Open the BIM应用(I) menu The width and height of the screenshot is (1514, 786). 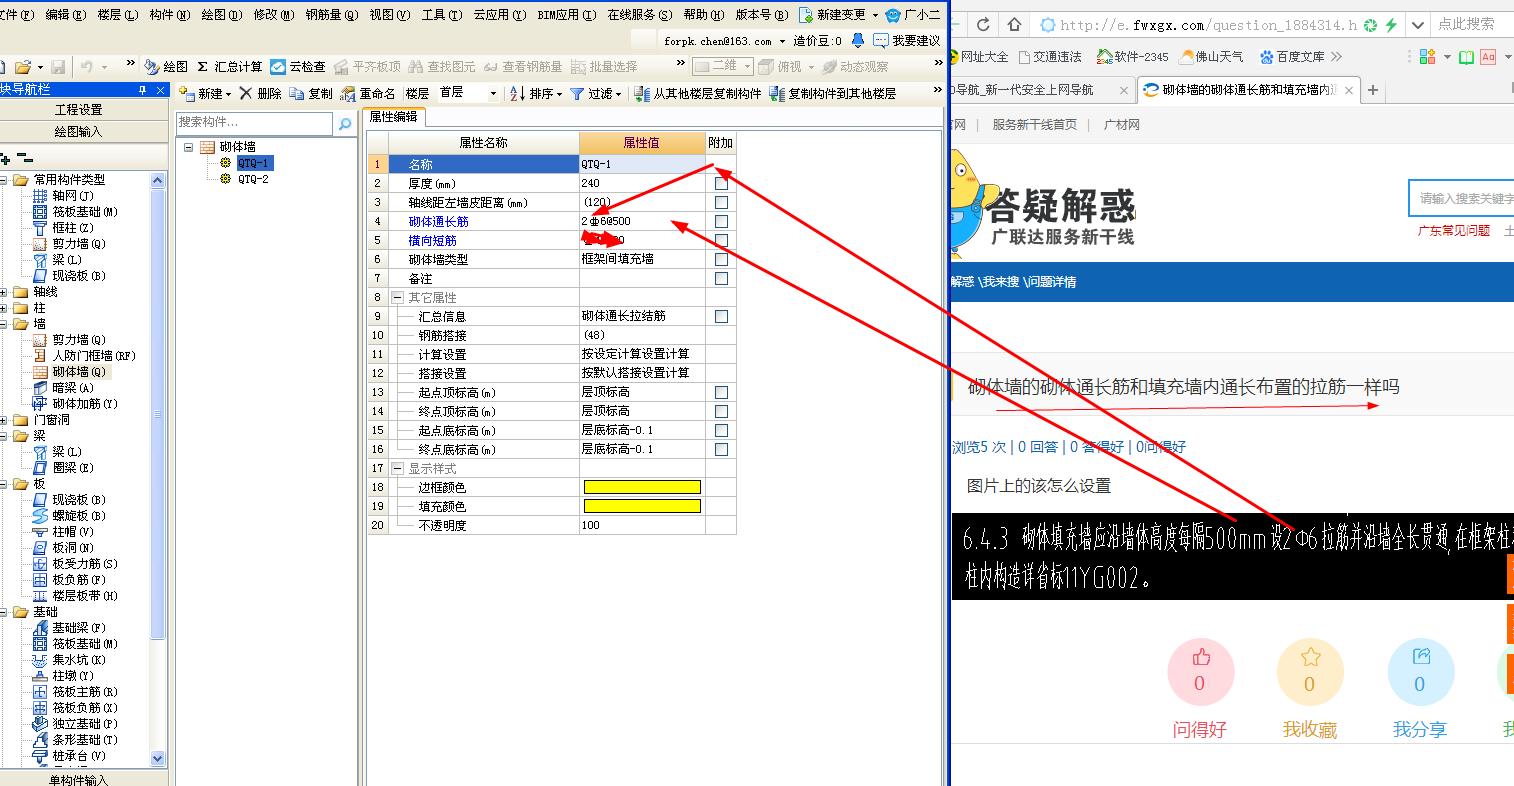coord(566,15)
